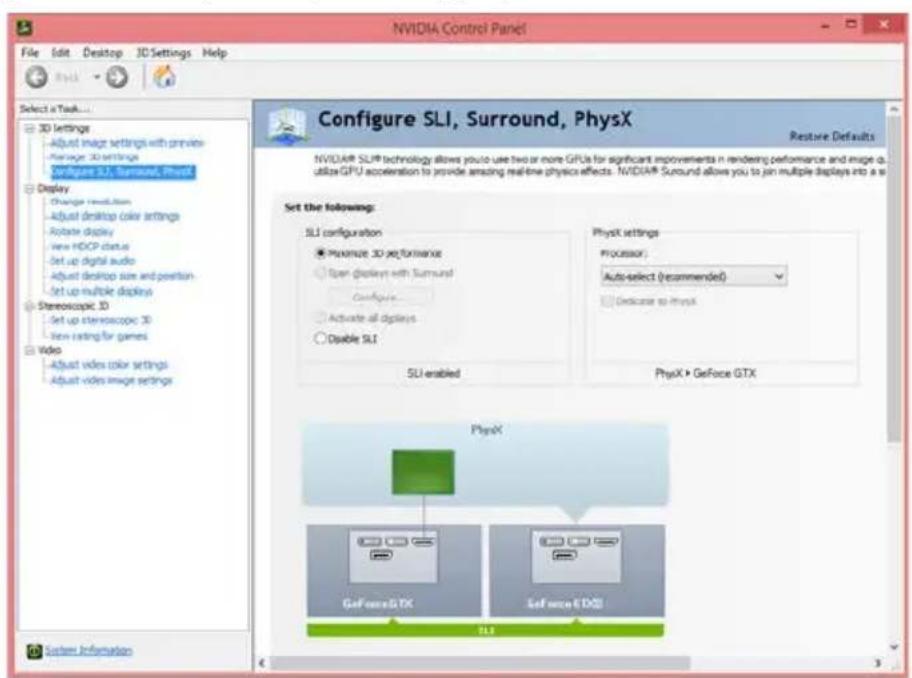912x678 pixels.
Task: Open the 3D Settings menu
Action: tap(163, 53)
